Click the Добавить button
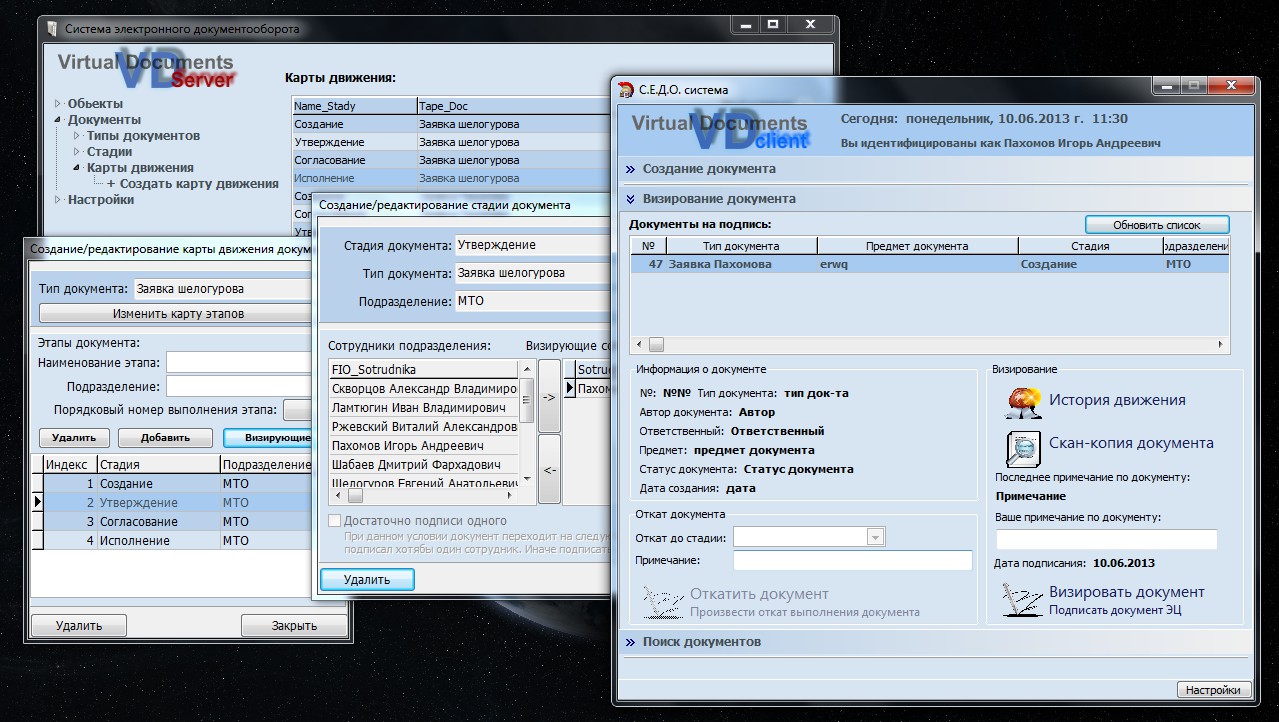1279x722 pixels. [165, 437]
